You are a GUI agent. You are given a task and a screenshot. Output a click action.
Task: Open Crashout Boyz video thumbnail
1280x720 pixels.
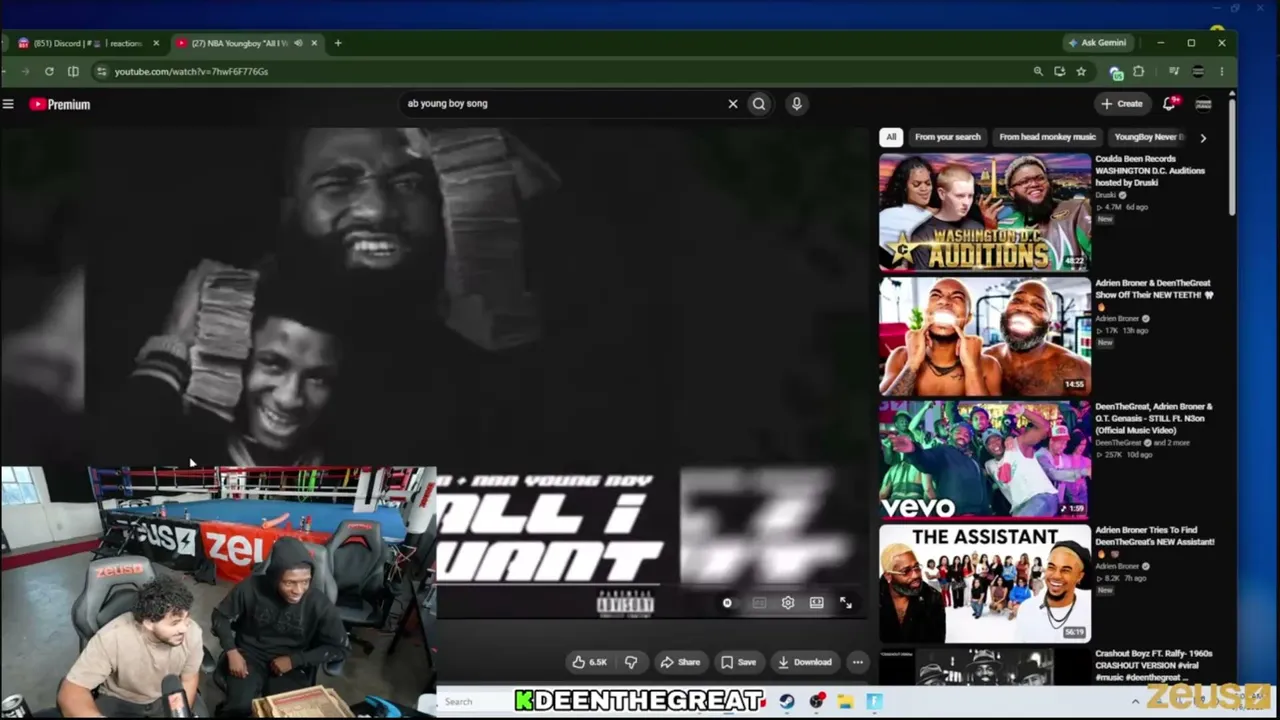coord(985,667)
